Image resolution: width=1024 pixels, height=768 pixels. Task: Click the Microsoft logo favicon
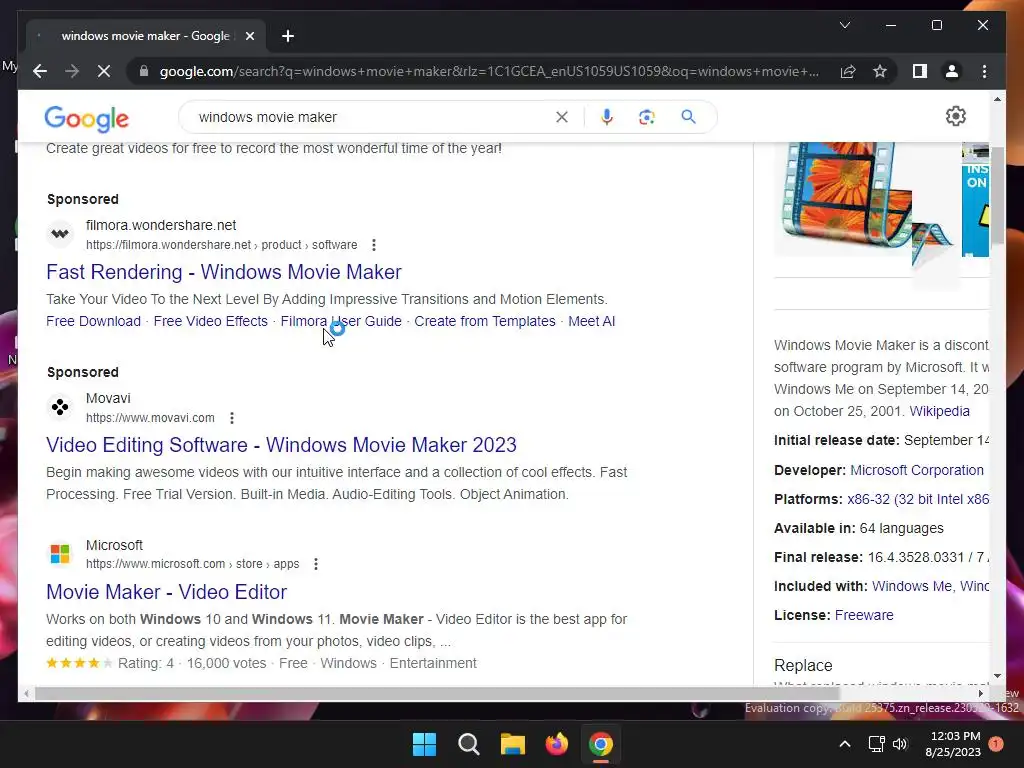pyautogui.click(x=60, y=554)
